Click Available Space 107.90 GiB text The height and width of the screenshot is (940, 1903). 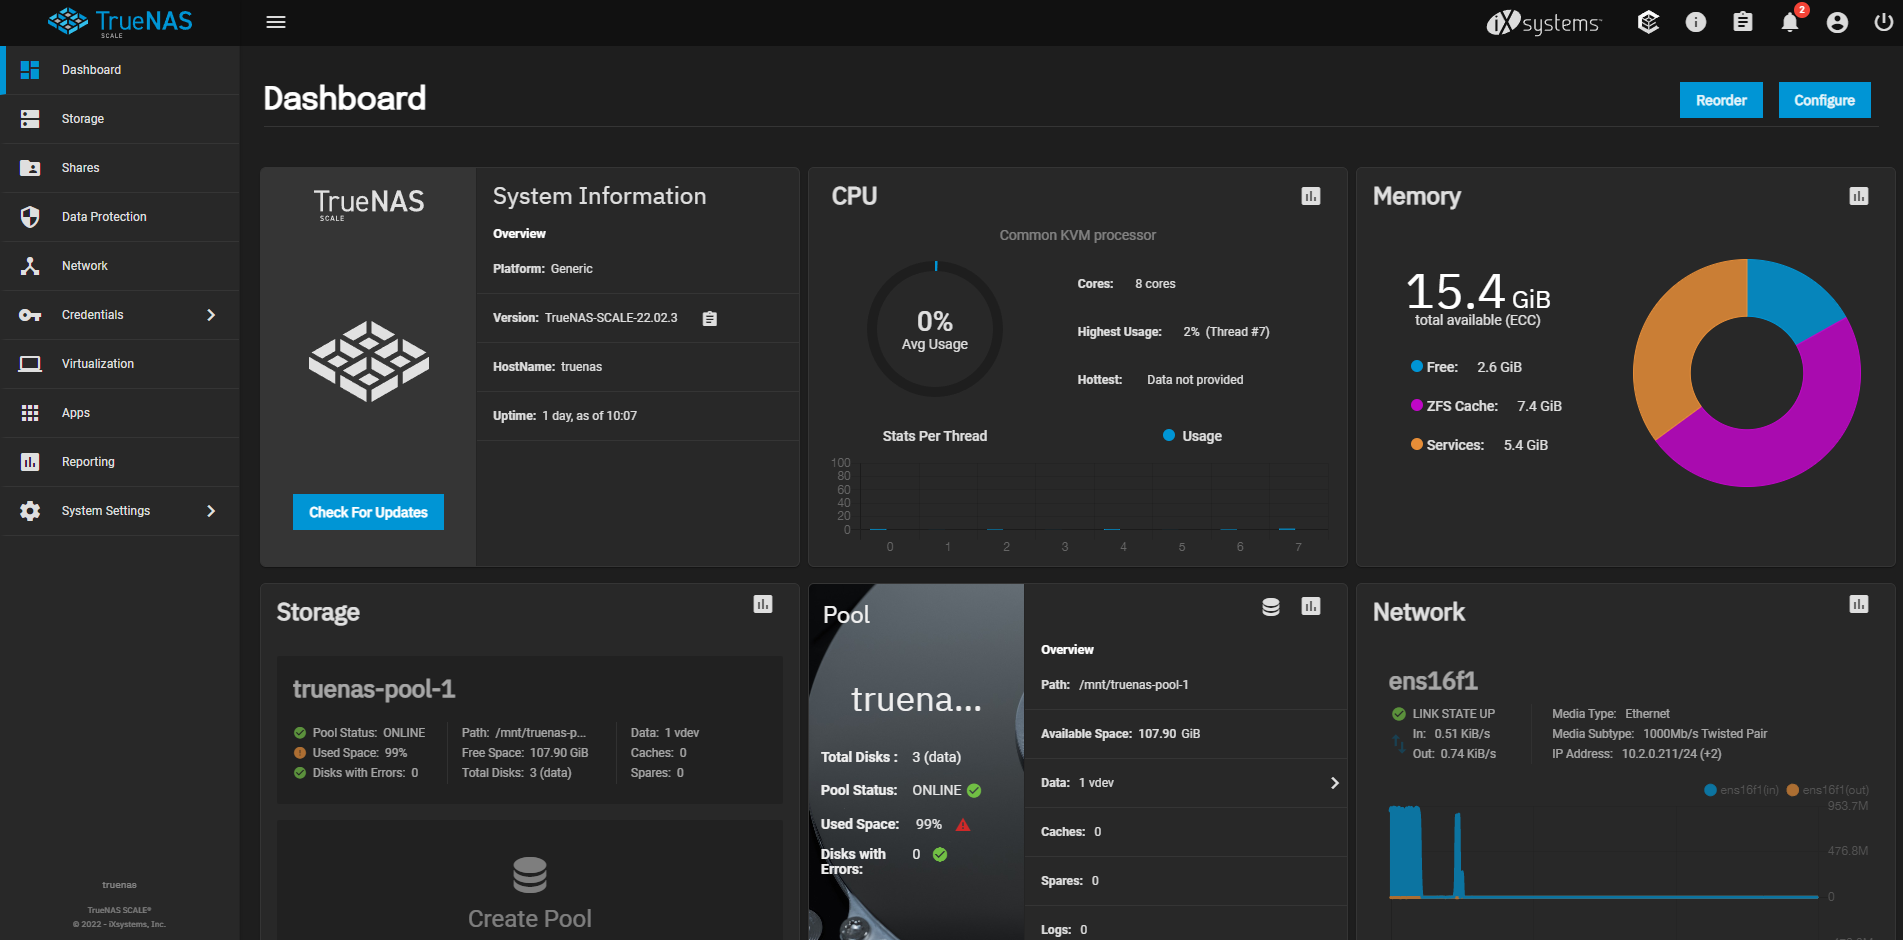(x=1120, y=734)
